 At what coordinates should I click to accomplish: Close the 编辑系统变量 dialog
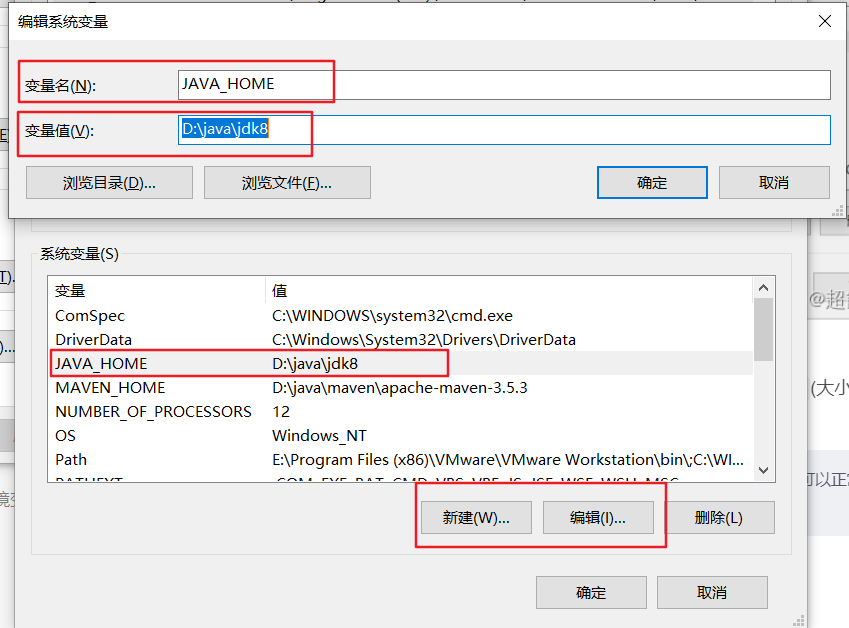[x=824, y=21]
